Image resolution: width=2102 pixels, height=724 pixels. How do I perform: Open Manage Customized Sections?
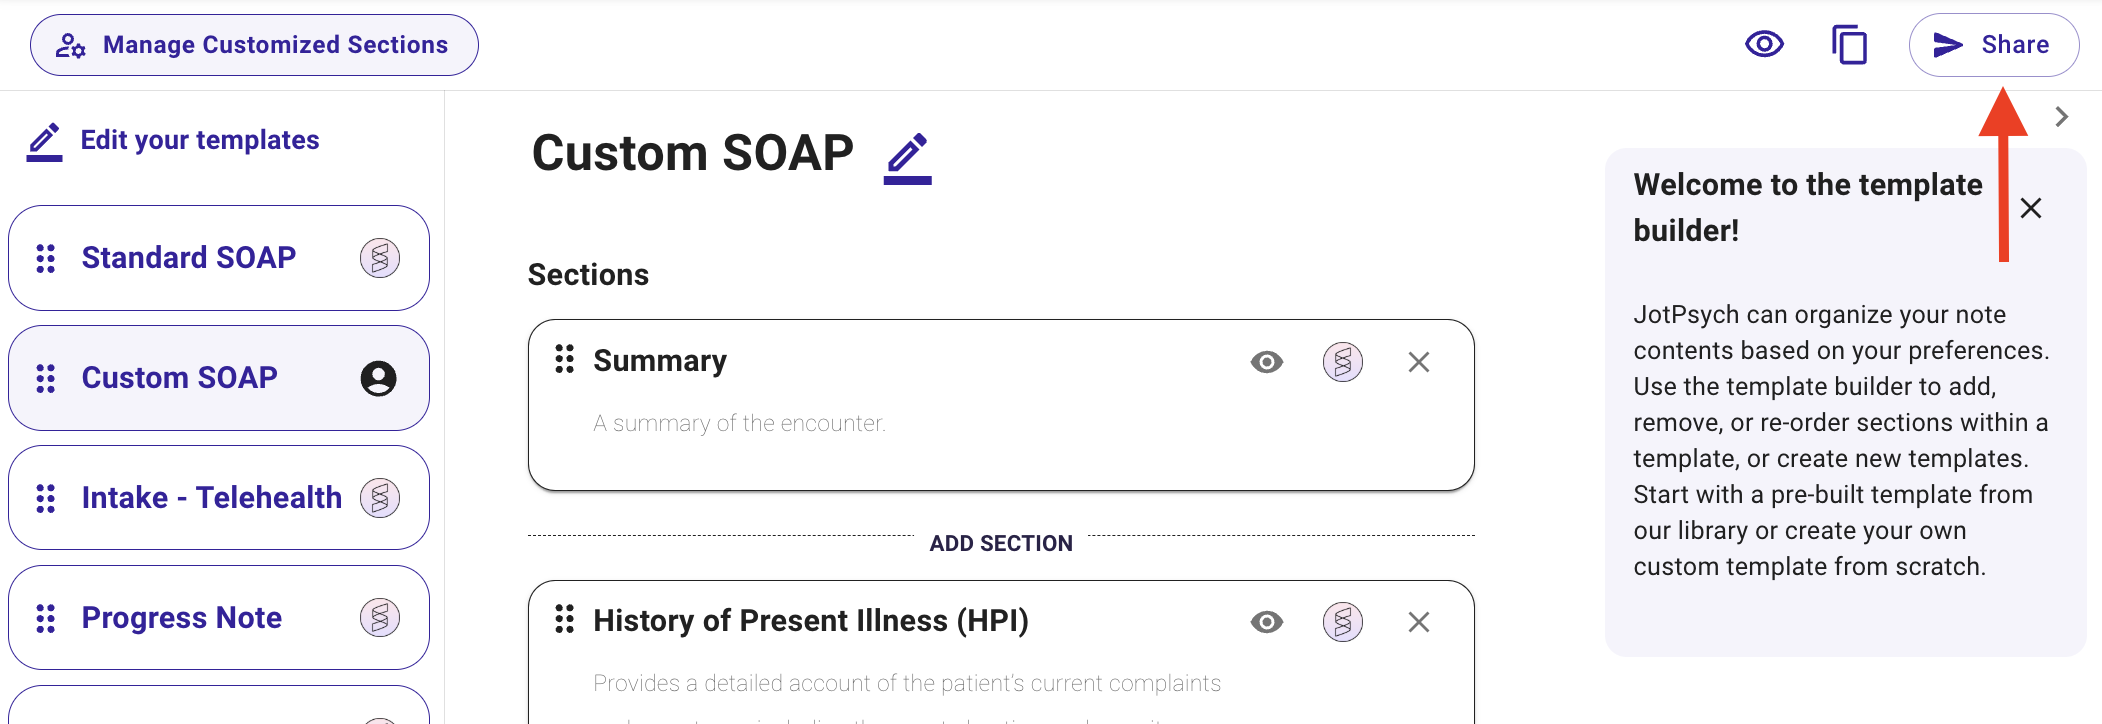(254, 45)
